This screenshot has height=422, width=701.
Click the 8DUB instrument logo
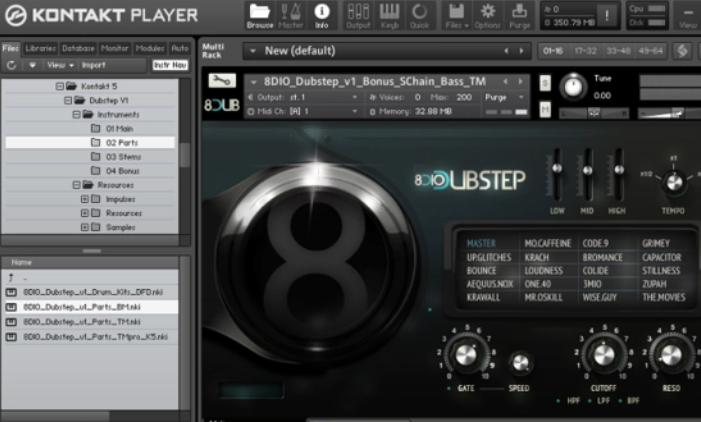[x=222, y=105]
